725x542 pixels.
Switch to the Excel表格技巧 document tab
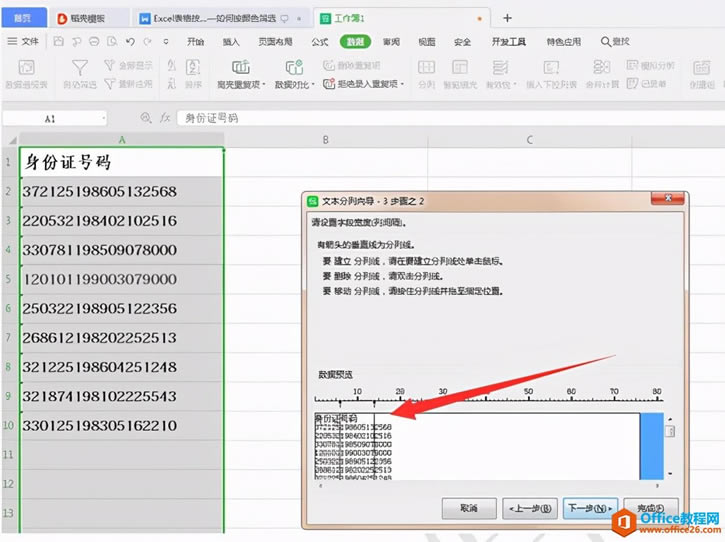(x=221, y=18)
